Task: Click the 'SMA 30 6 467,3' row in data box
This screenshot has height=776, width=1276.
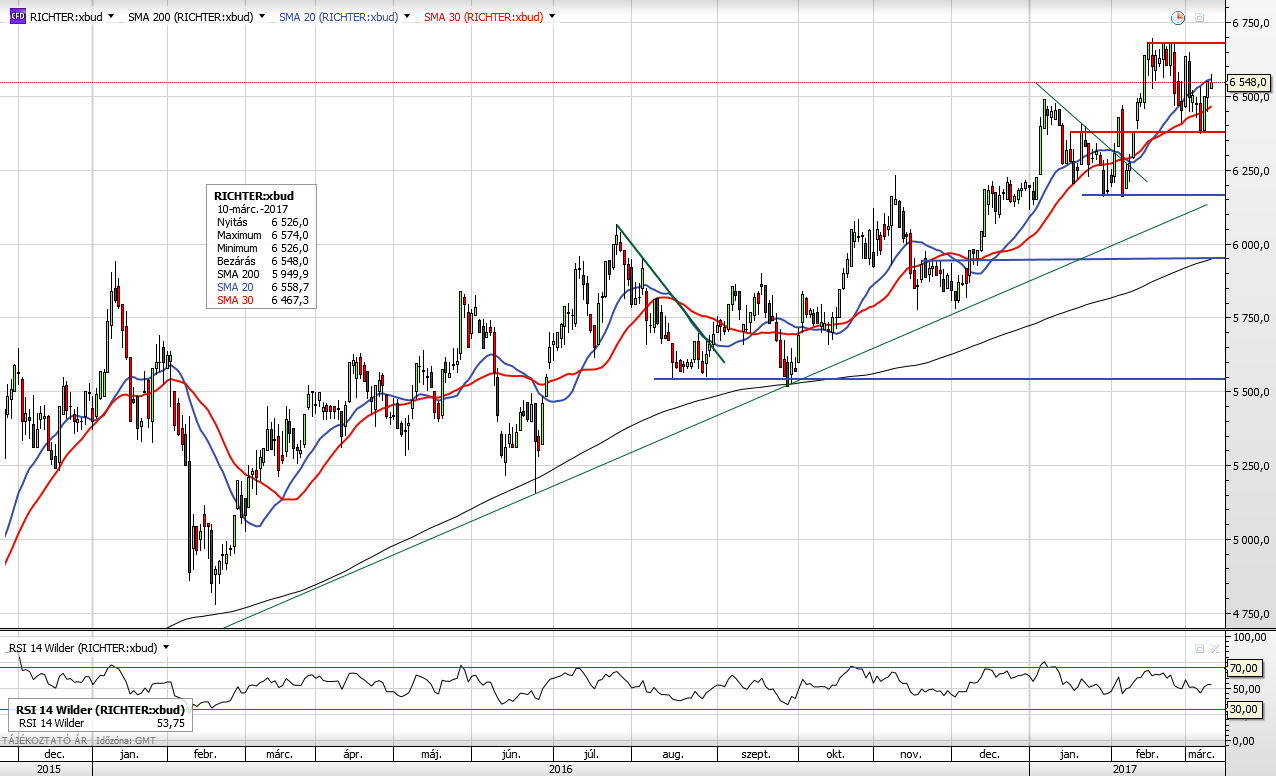Action: (x=263, y=299)
